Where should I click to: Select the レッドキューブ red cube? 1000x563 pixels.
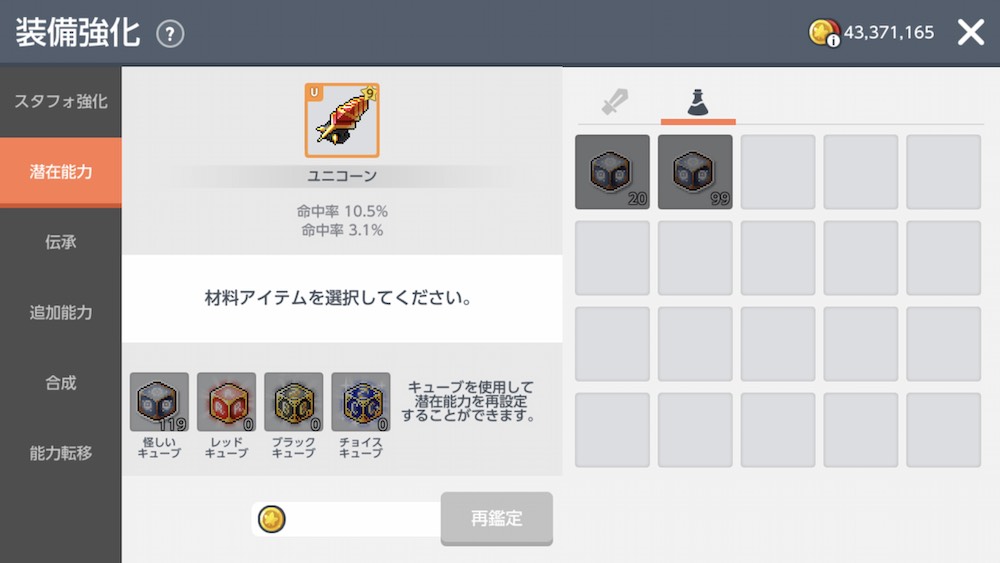[226, 402]
